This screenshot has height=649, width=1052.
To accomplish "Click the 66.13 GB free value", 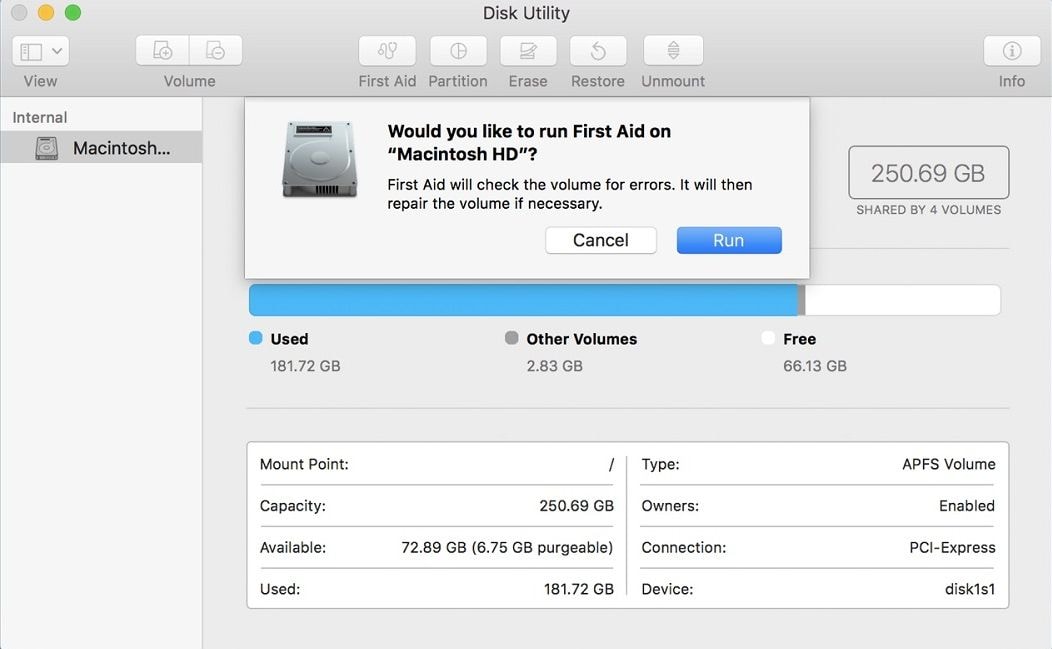I will (x=814, y=366).
